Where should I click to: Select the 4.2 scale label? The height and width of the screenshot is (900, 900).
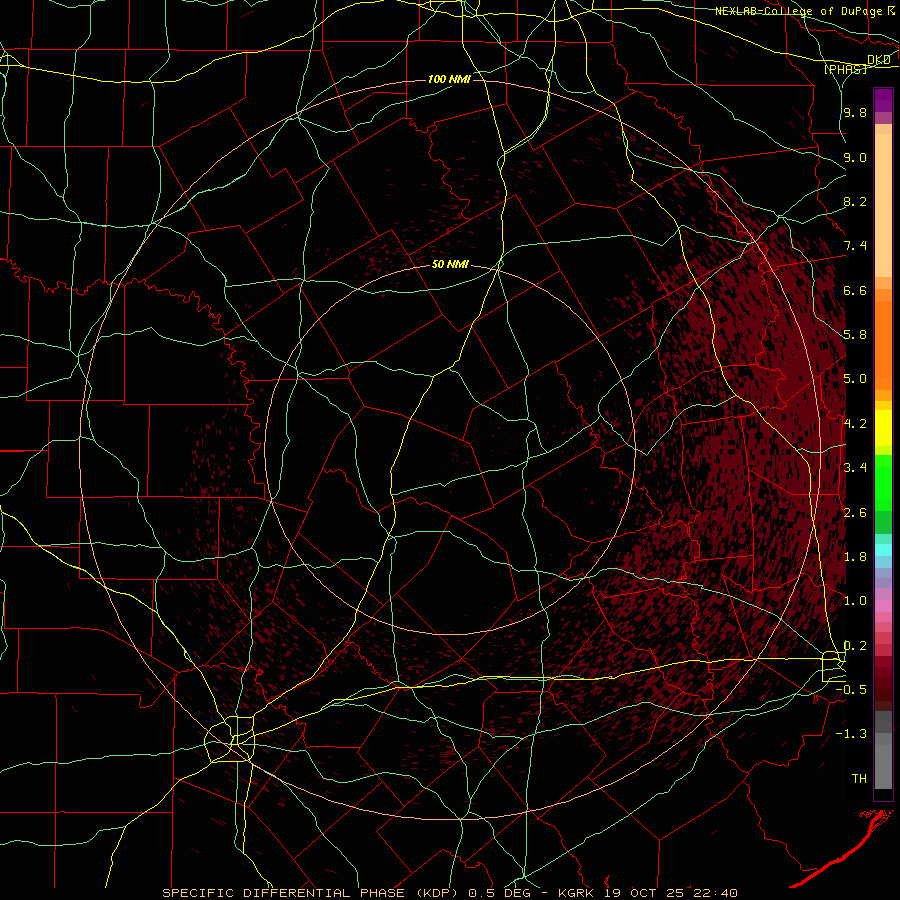pos(855,424)
